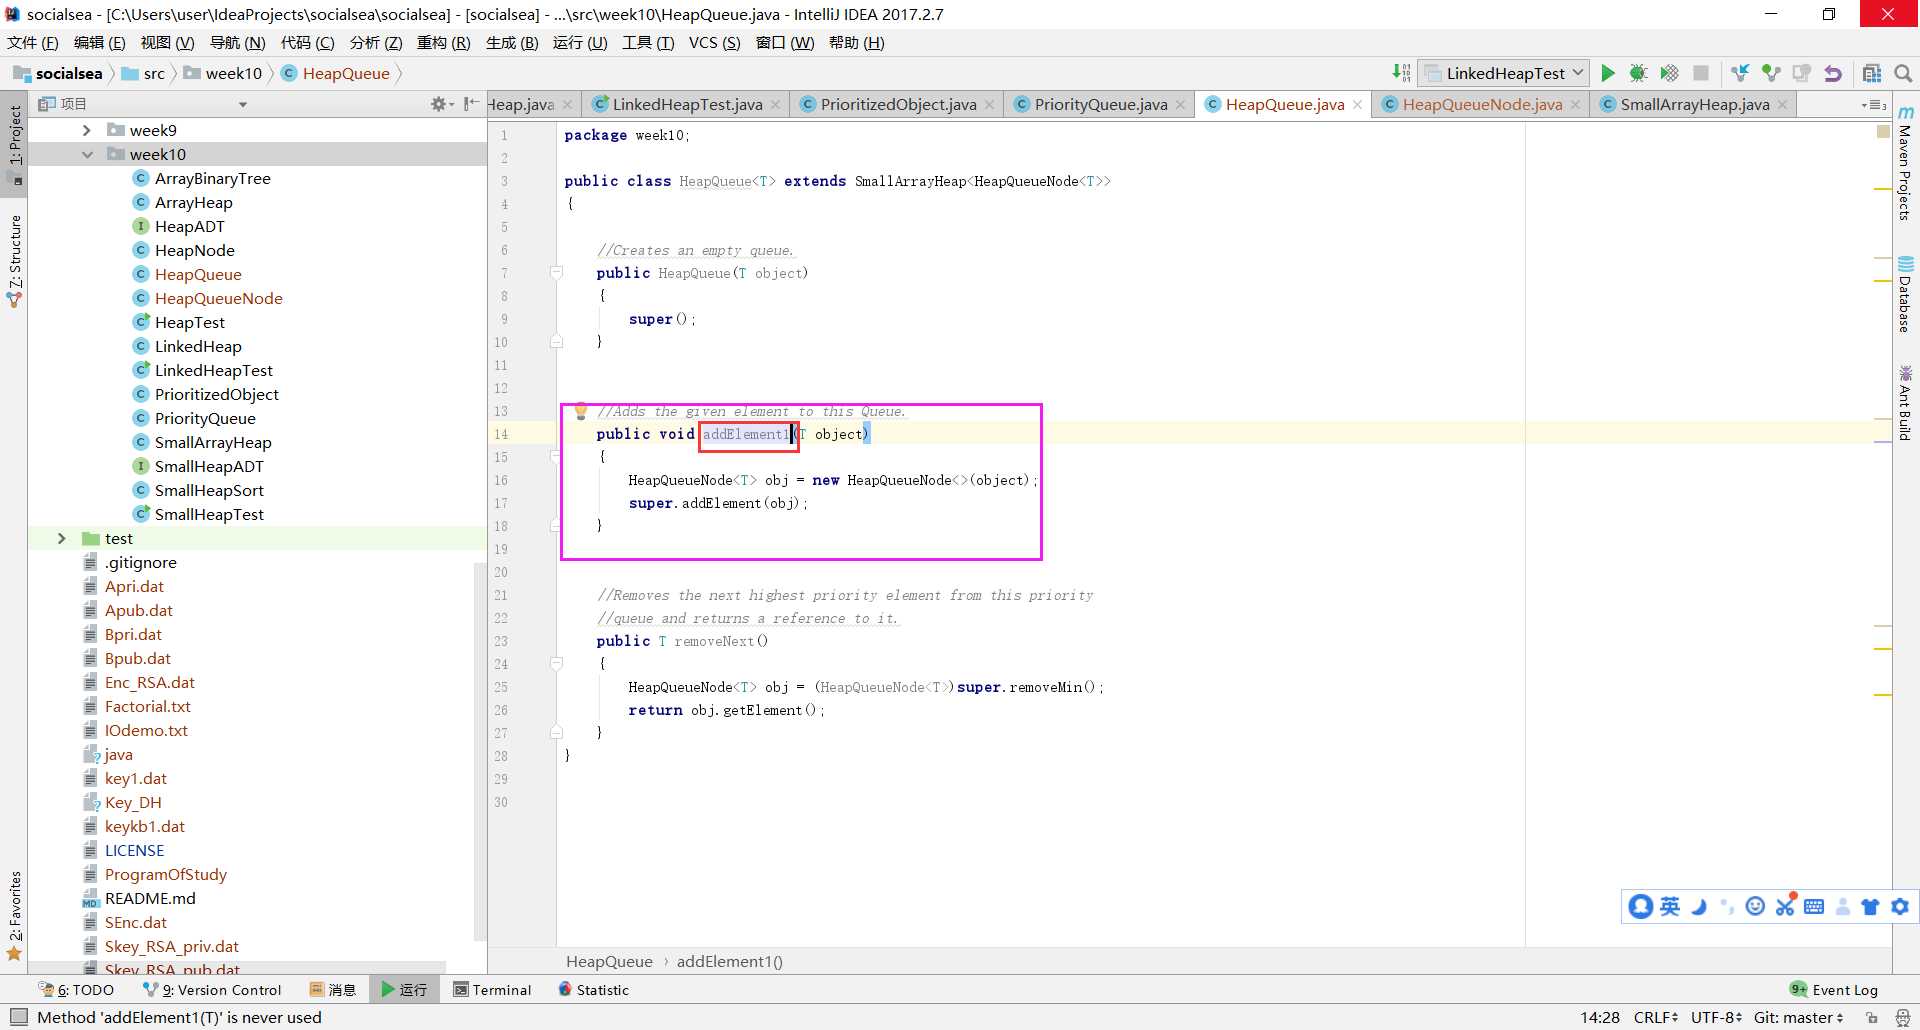Run with coverage icon in toolbar
The image size is (1920, 1030).
pyautogui.click(x=1669, y=73)
